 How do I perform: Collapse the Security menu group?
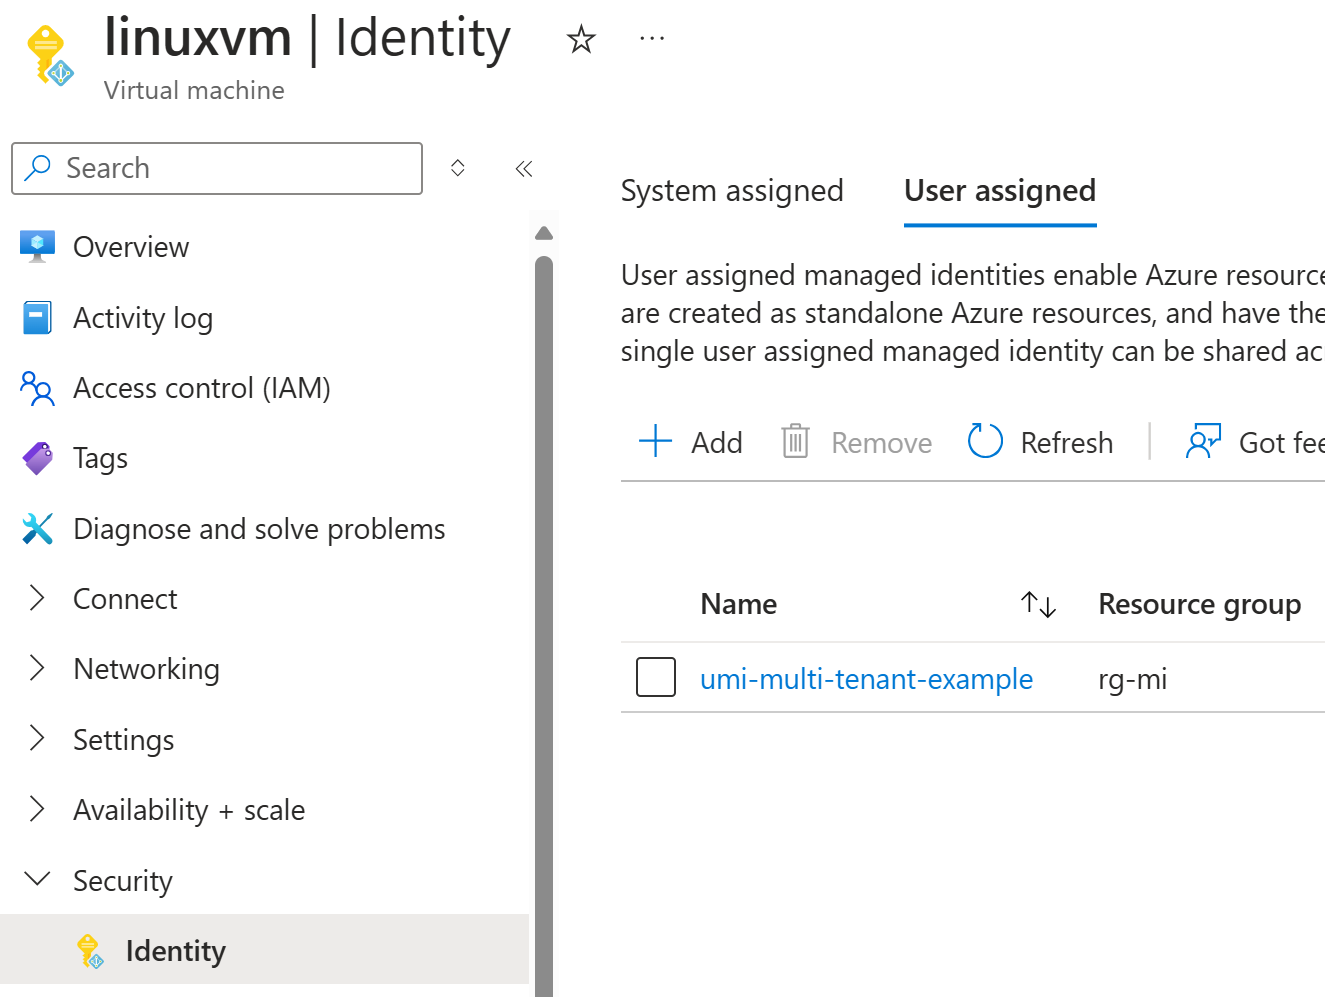click(37, 879)
